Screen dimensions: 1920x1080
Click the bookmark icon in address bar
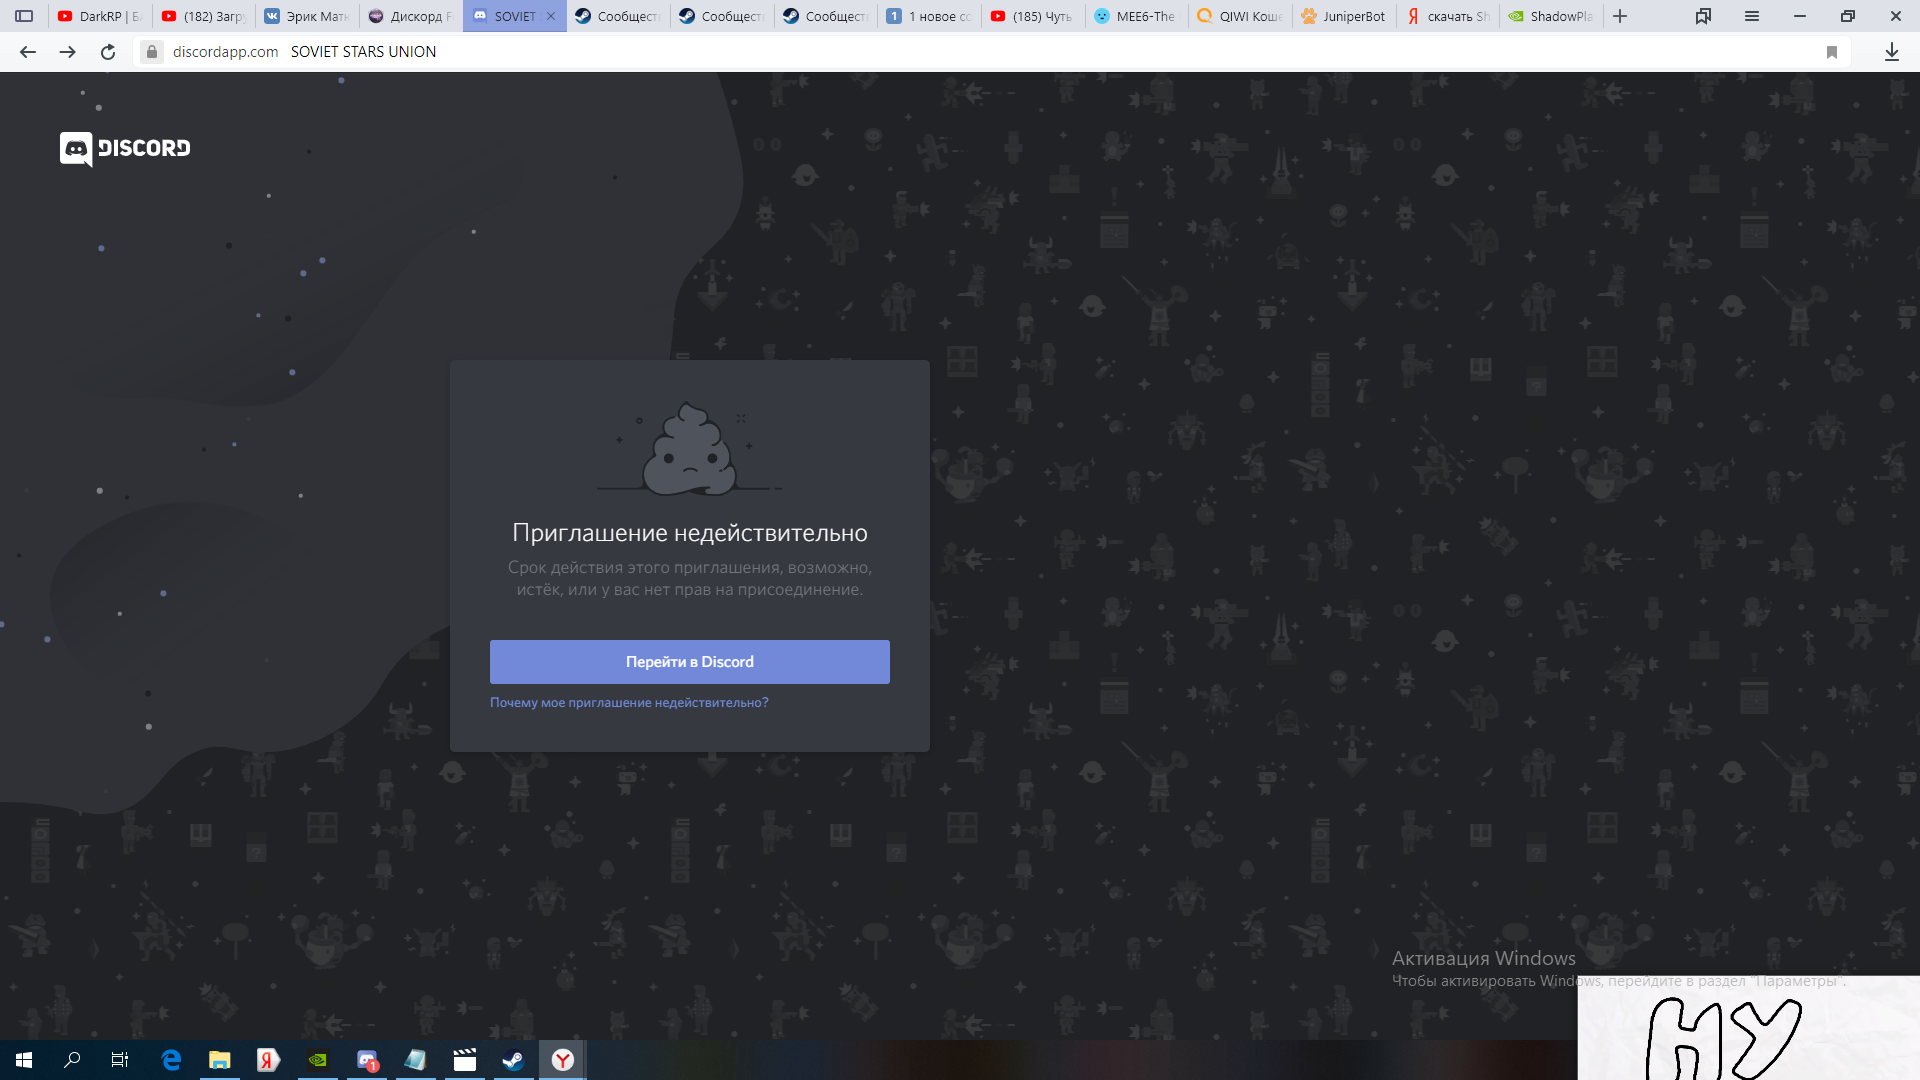(x=1832, y=52)
